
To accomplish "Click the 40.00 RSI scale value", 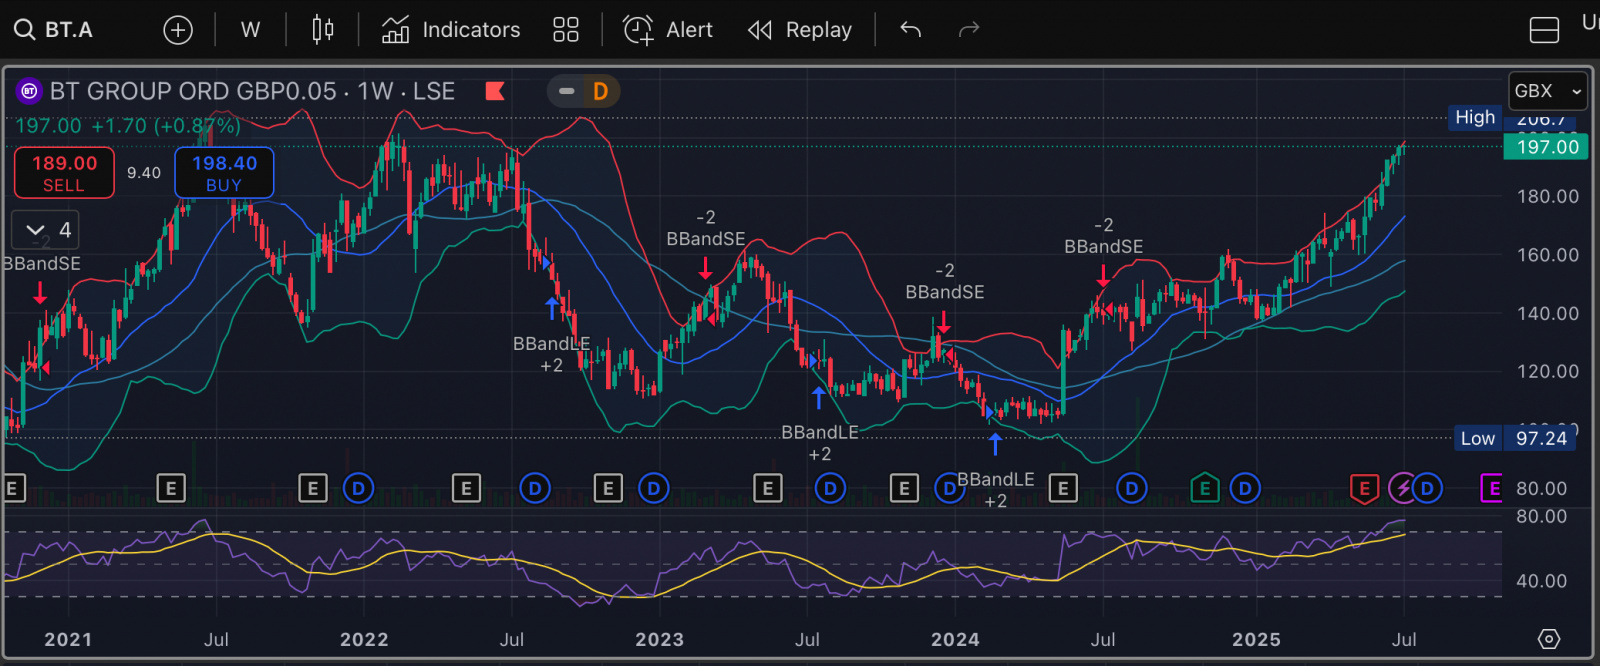I will click(x=1541, y=581).
